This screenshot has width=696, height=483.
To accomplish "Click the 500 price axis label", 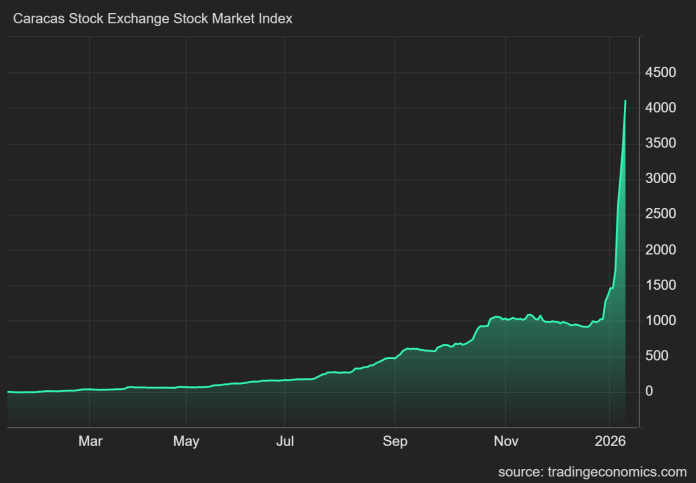I will click(657, 356).
